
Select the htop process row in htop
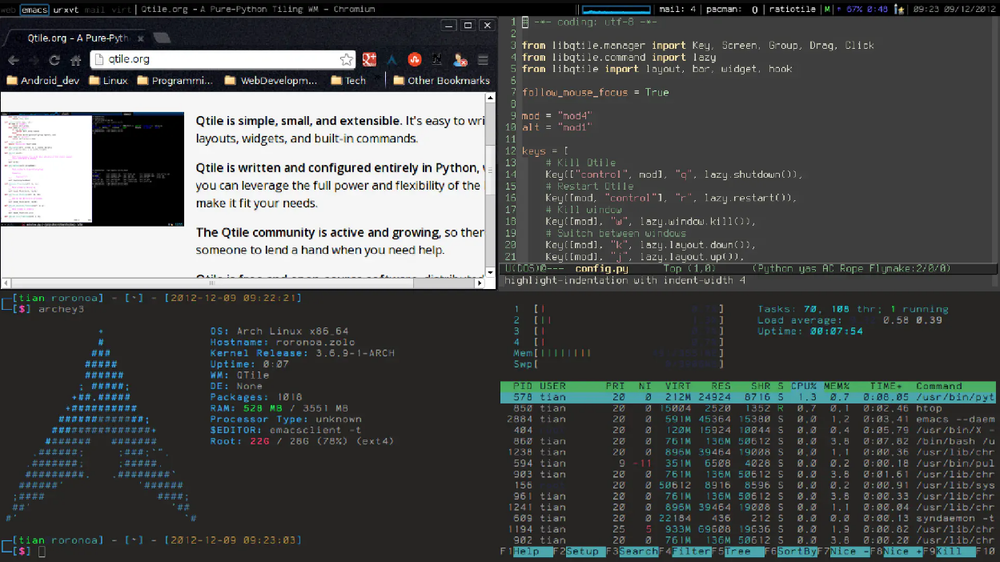(748, 408)
